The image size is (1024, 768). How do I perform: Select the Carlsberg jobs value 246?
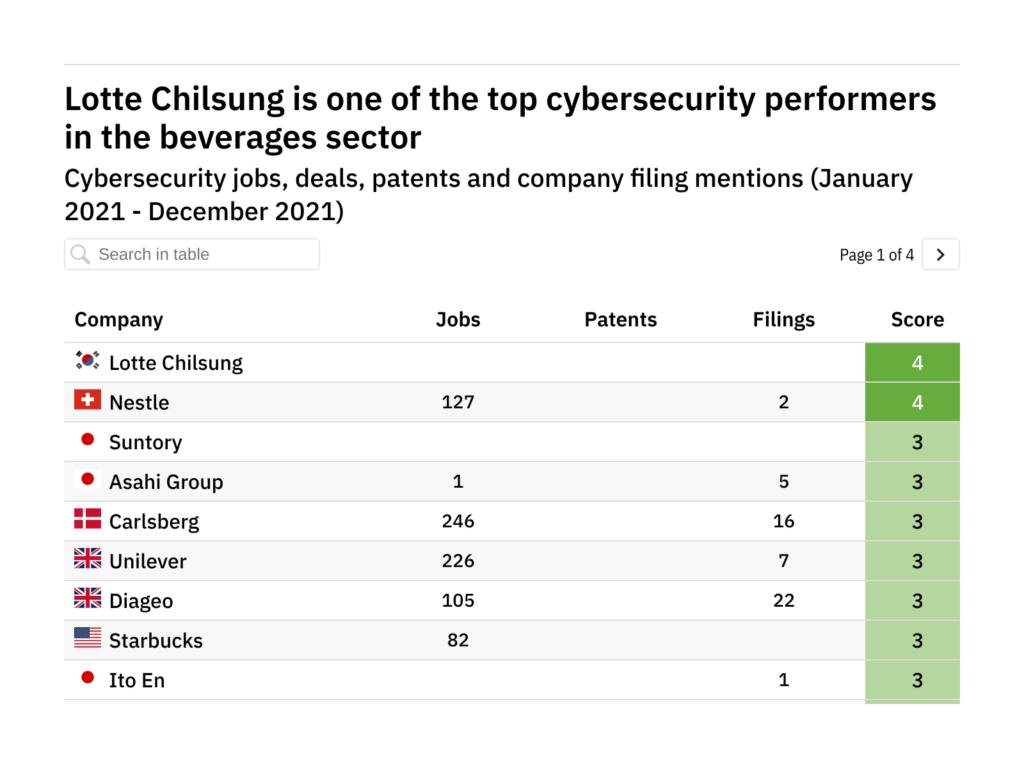[x=458, y=521]
